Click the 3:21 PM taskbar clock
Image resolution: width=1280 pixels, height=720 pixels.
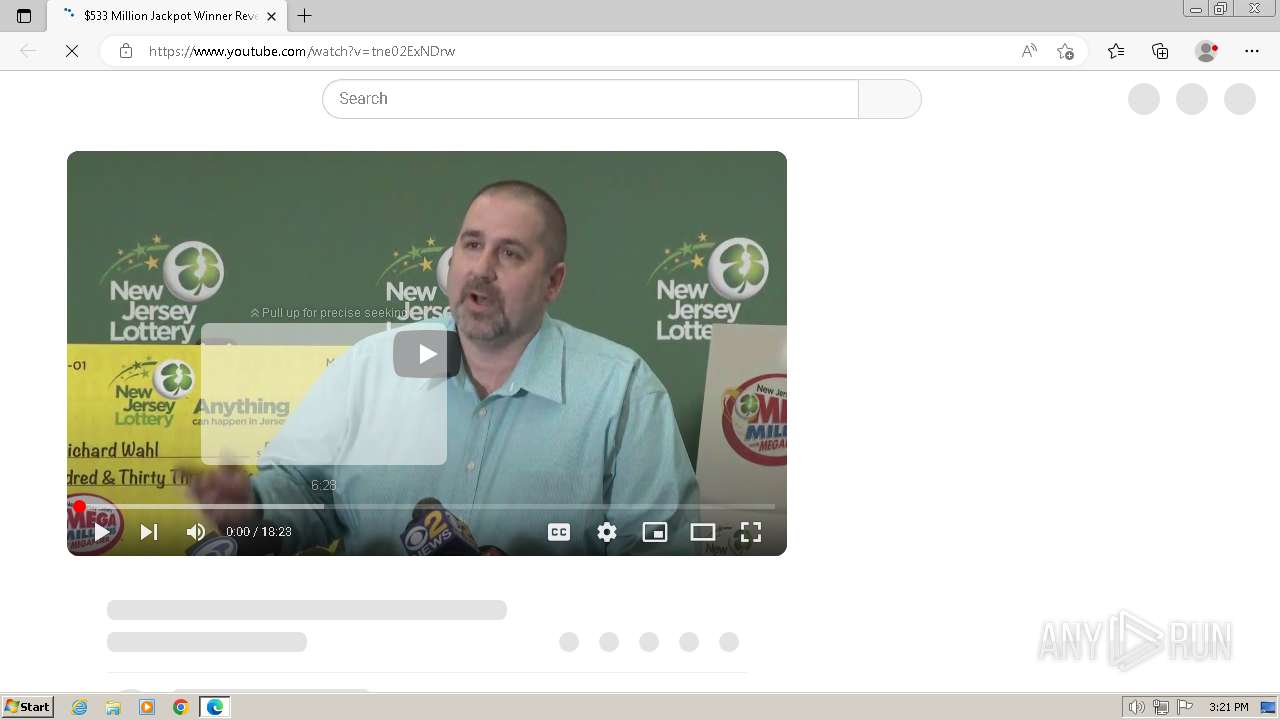[1228, 707]
